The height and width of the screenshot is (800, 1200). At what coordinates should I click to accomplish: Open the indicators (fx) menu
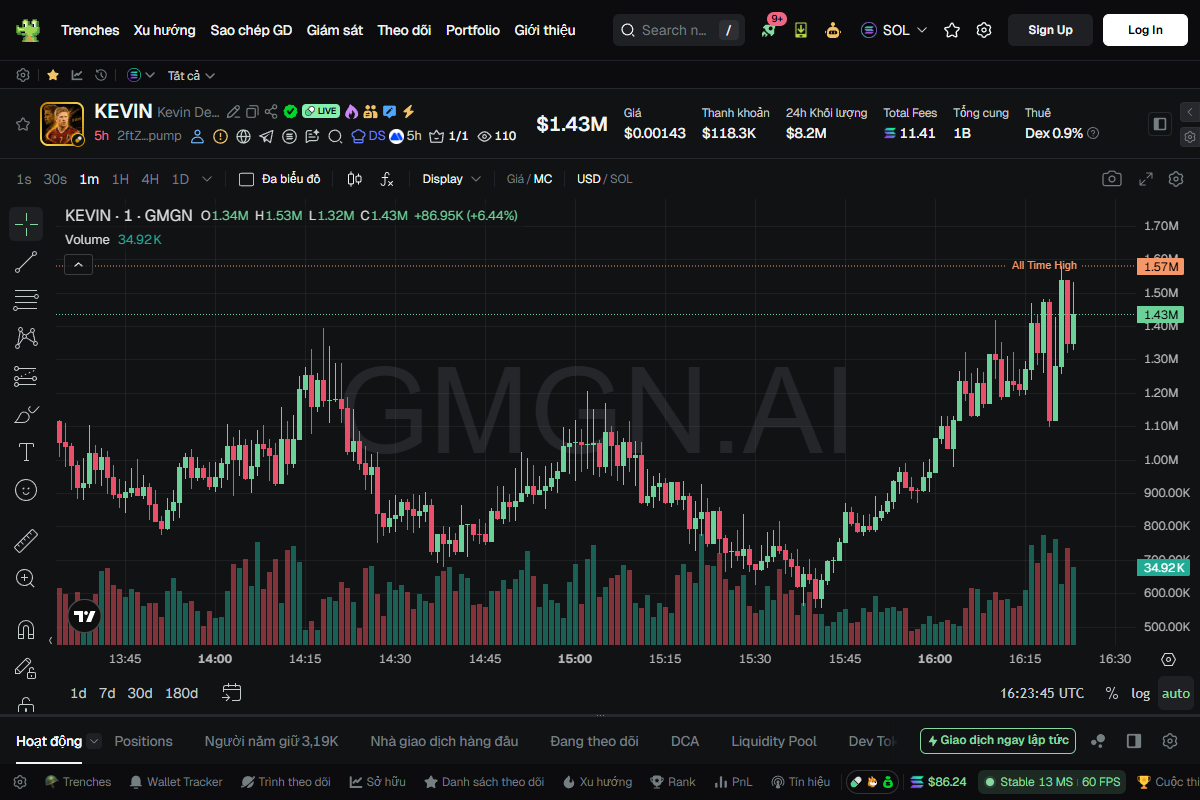pos(387,179)
